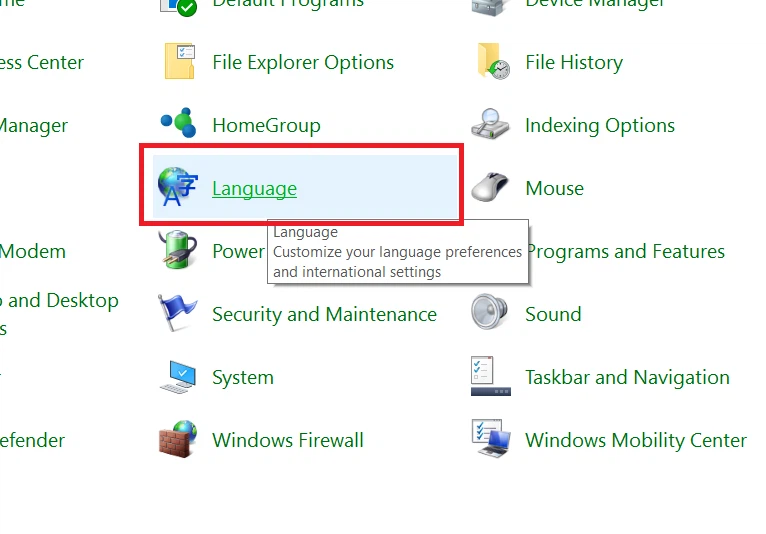Click the HomeGroup spheres icon
The height and width of the screenshot is (534, 766).
coord(180,125)
